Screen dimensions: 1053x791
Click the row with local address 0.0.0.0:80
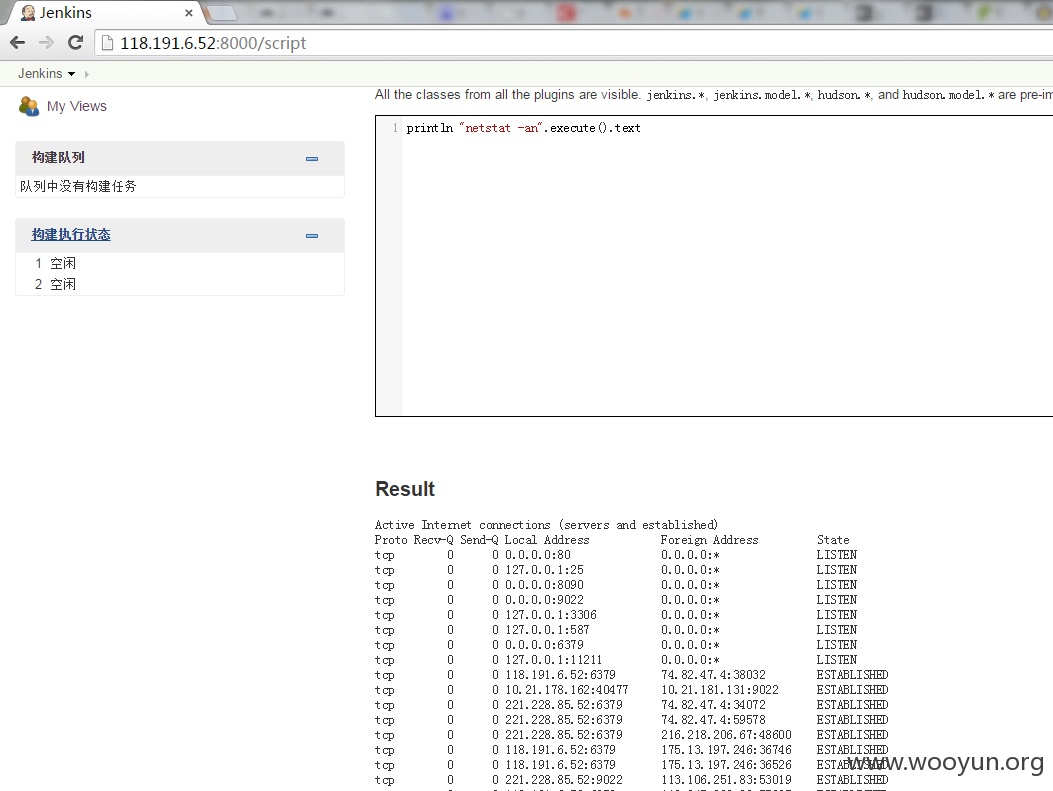(616, 555)
